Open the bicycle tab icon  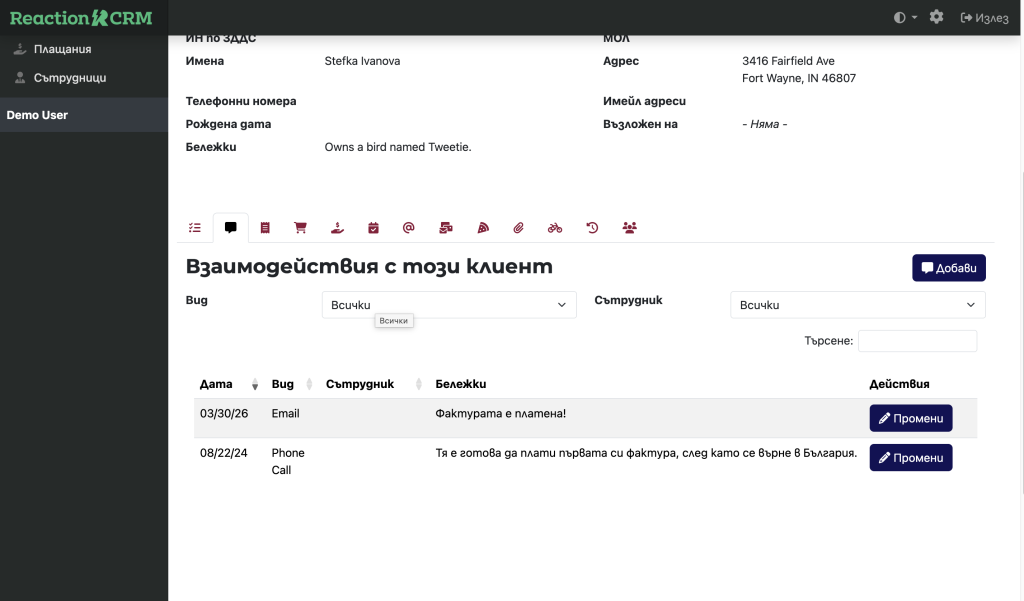coord(555,228)
